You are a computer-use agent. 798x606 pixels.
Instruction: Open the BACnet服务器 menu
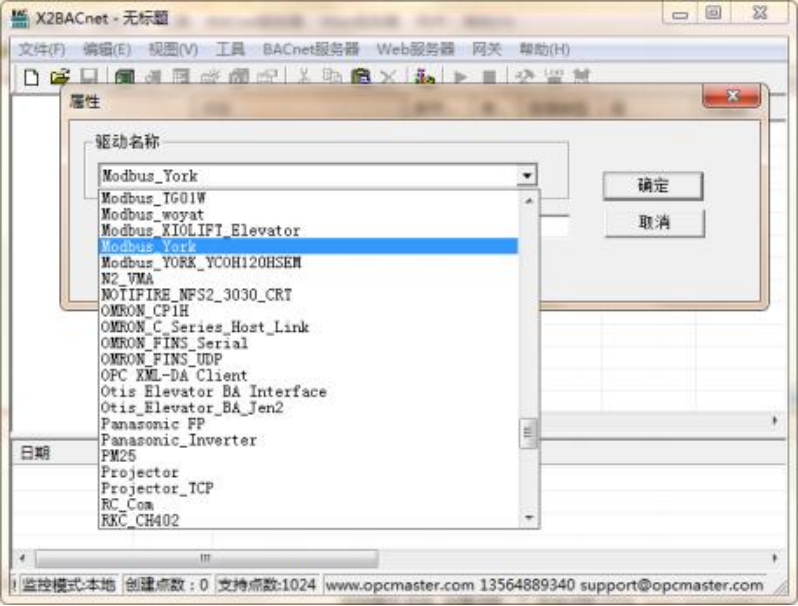pos(311,49)
